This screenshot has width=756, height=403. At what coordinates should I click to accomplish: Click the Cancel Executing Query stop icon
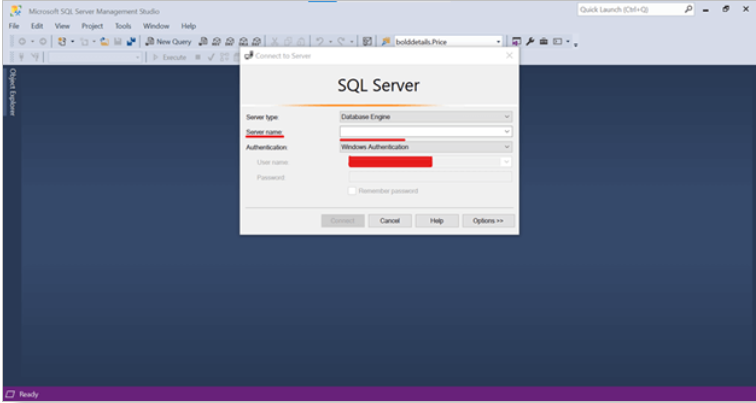pos(198,57)
